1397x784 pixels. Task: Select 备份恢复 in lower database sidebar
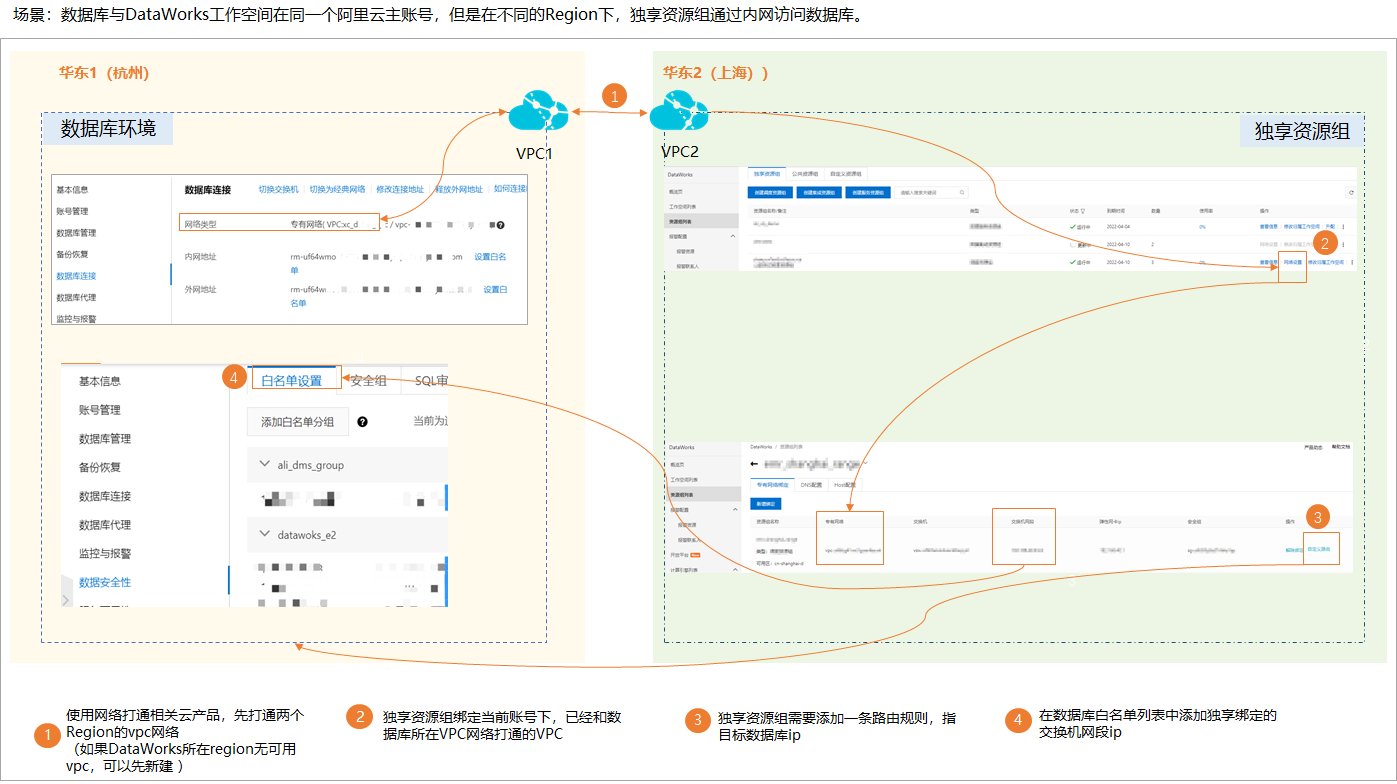(x=100, y=467)
